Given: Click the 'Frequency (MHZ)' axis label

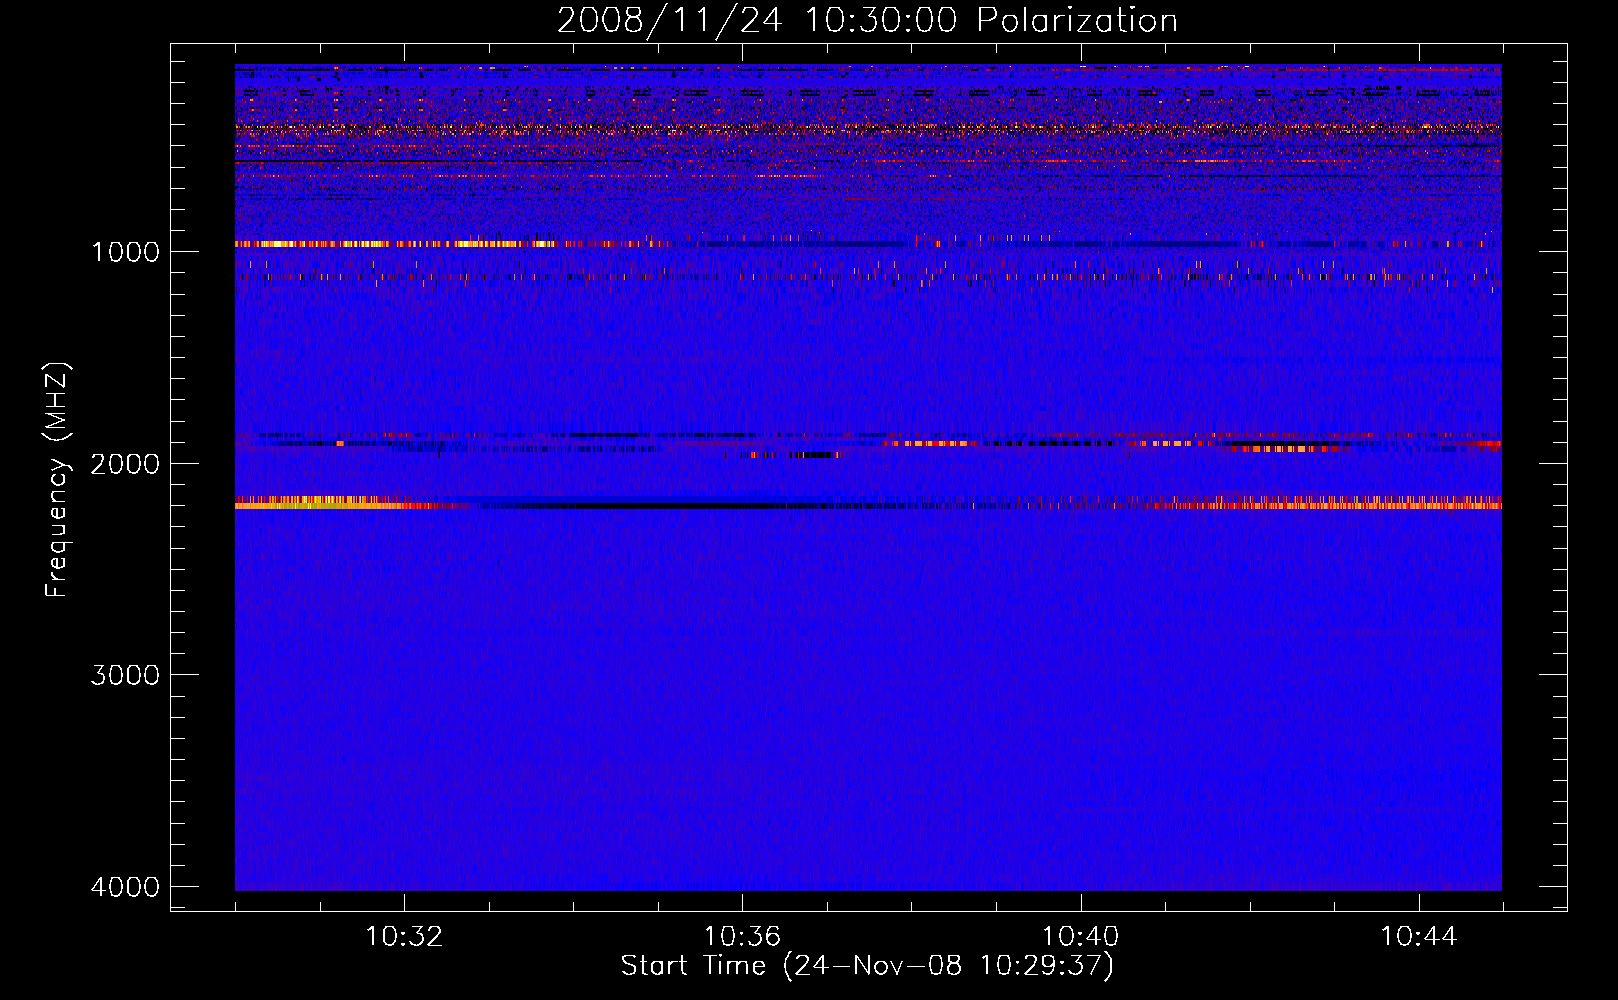Looking at the screenshot, I should pos(57,480).
